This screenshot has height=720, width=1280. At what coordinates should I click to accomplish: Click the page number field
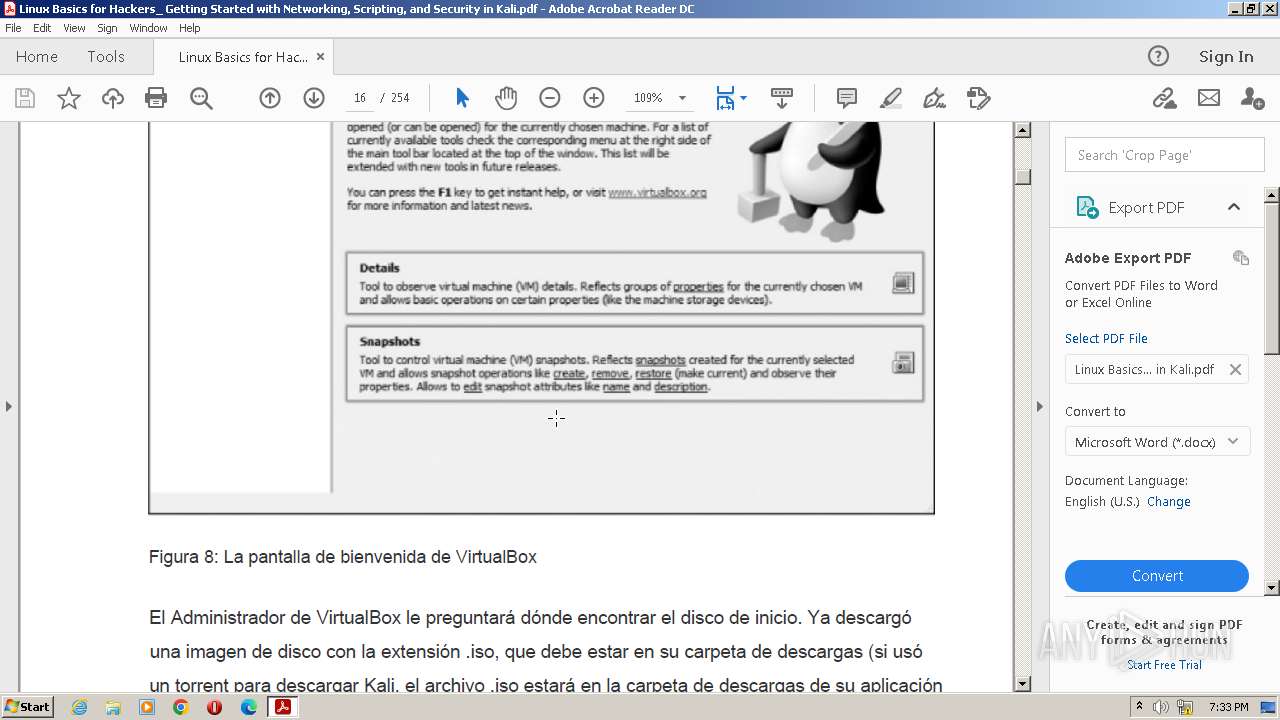coord(360,98)
